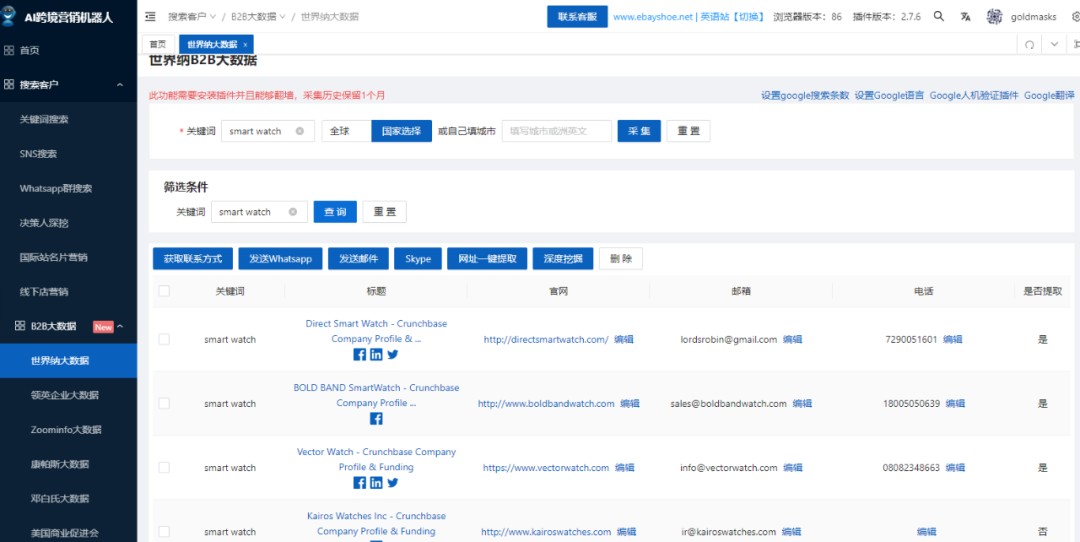1080x542 pixels.
Task: Open Twitter icon for Direct Smart Watch
Action: pyautogui.click(x=393, y=355)
